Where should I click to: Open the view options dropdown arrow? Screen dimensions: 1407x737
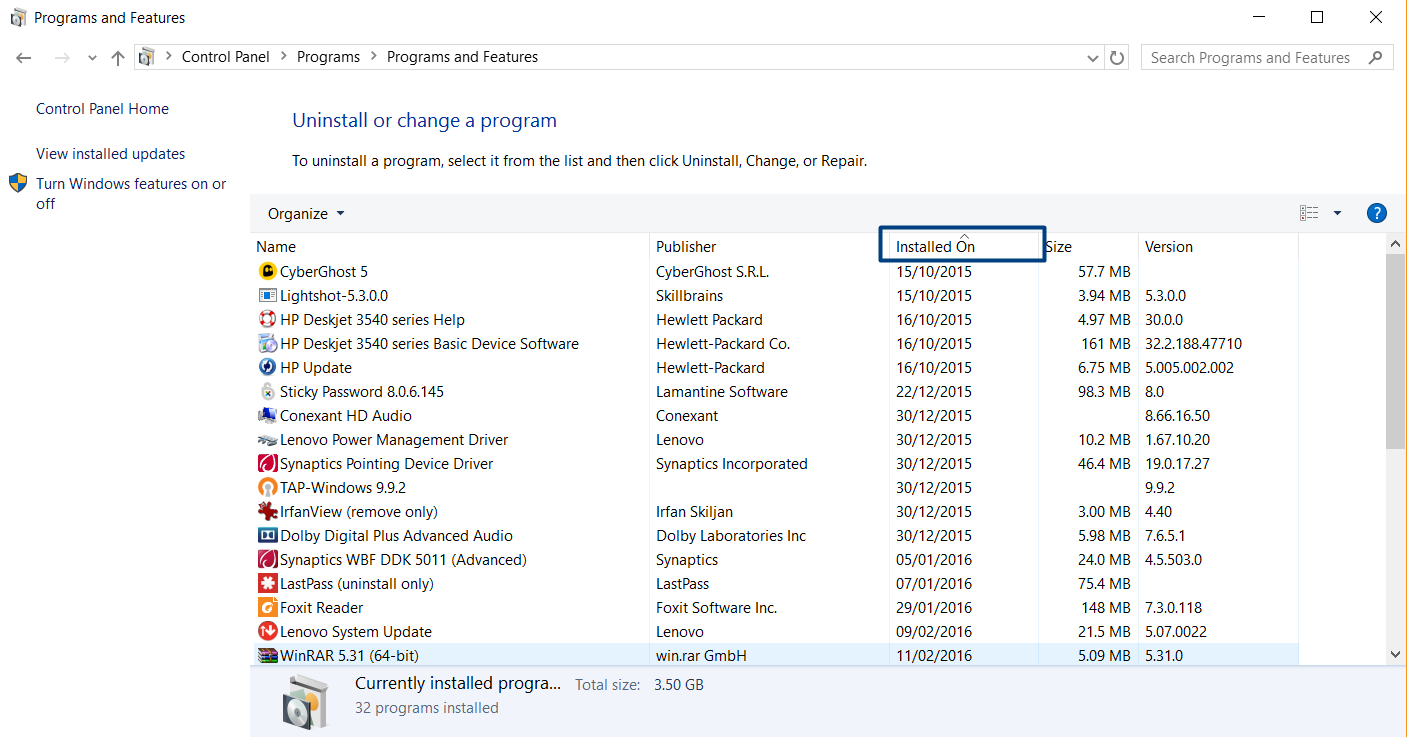coord(1337,213)
